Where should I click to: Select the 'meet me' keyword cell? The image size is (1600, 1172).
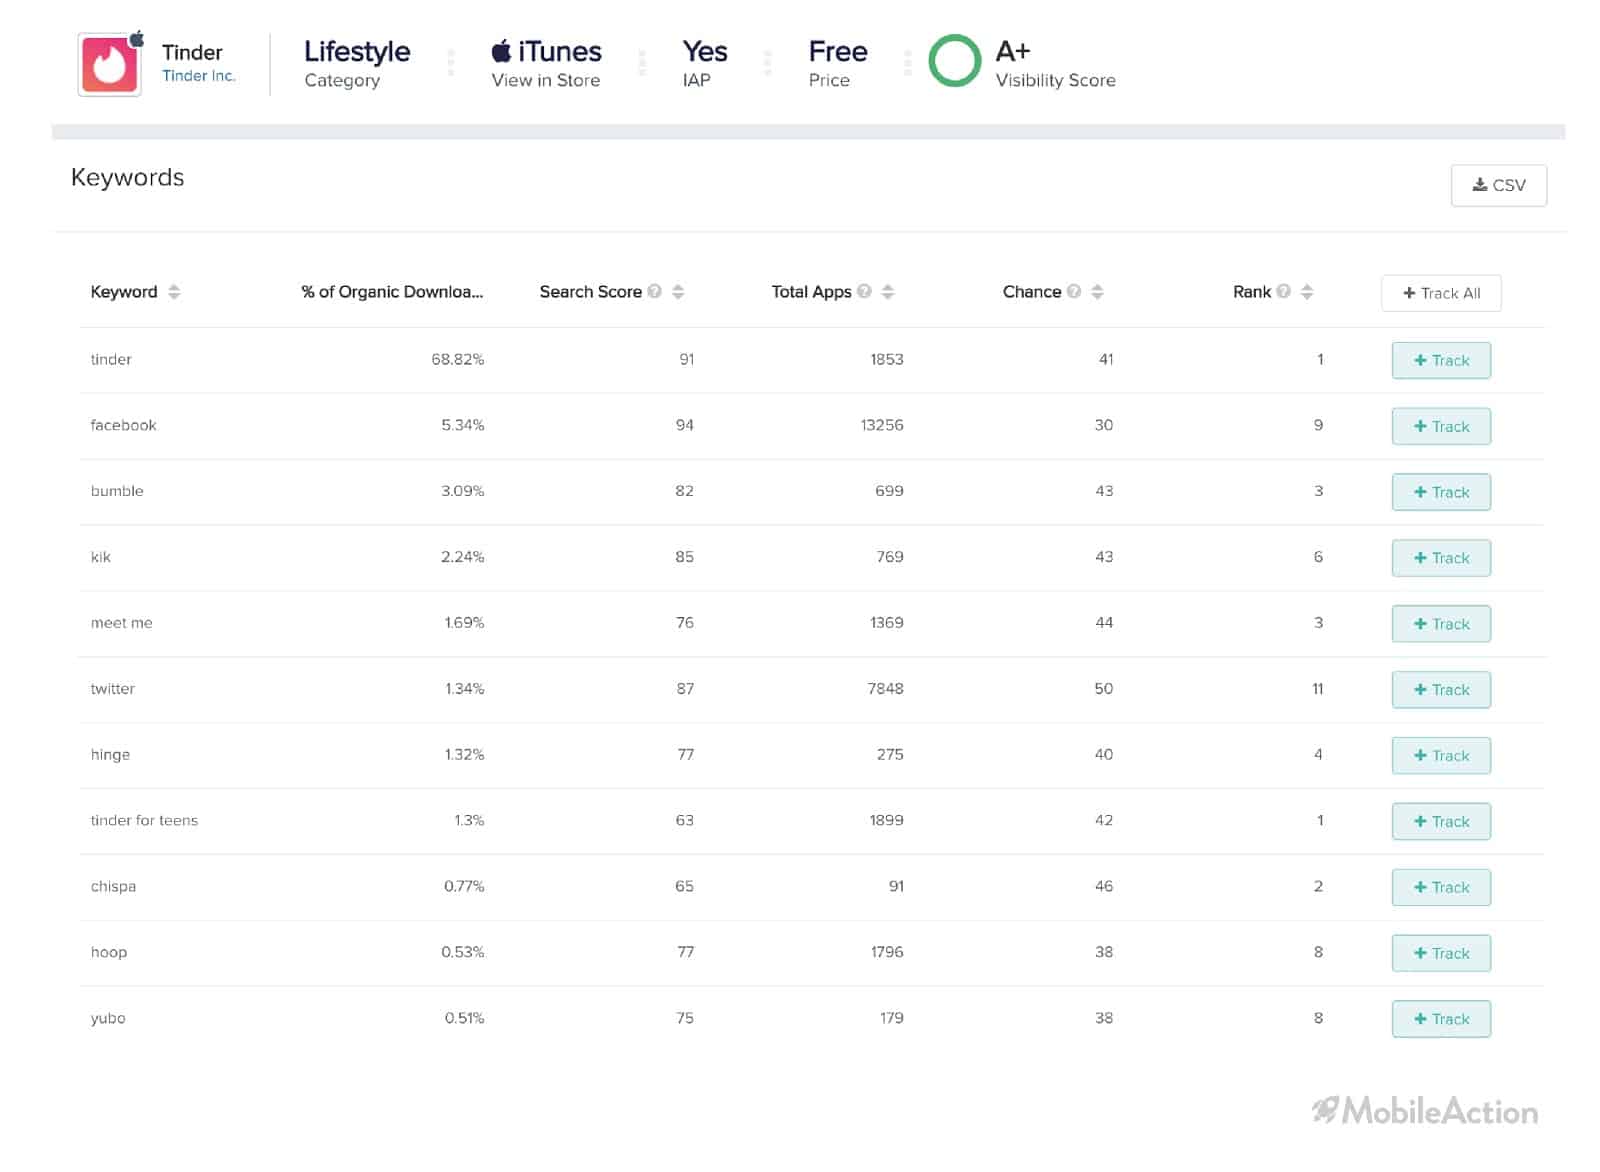tap(121, 622)
